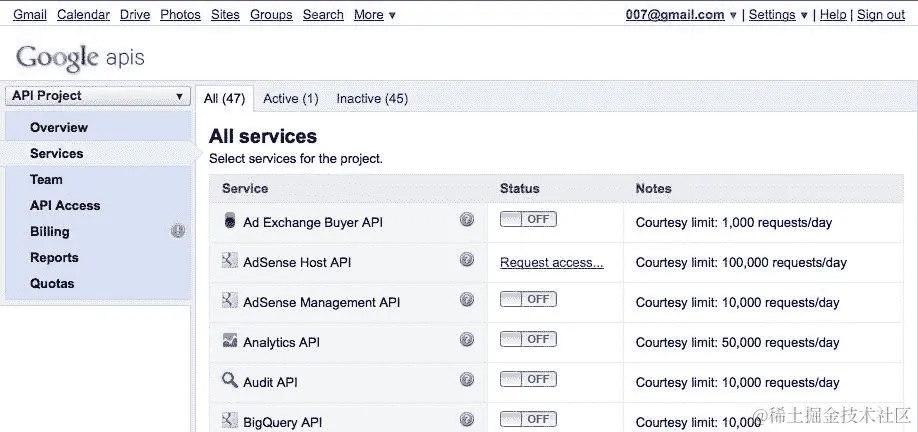Click the Analytics API chart icon
This screenshot has height=432, width=918.
pyautogui.click(x=230, y=340)
